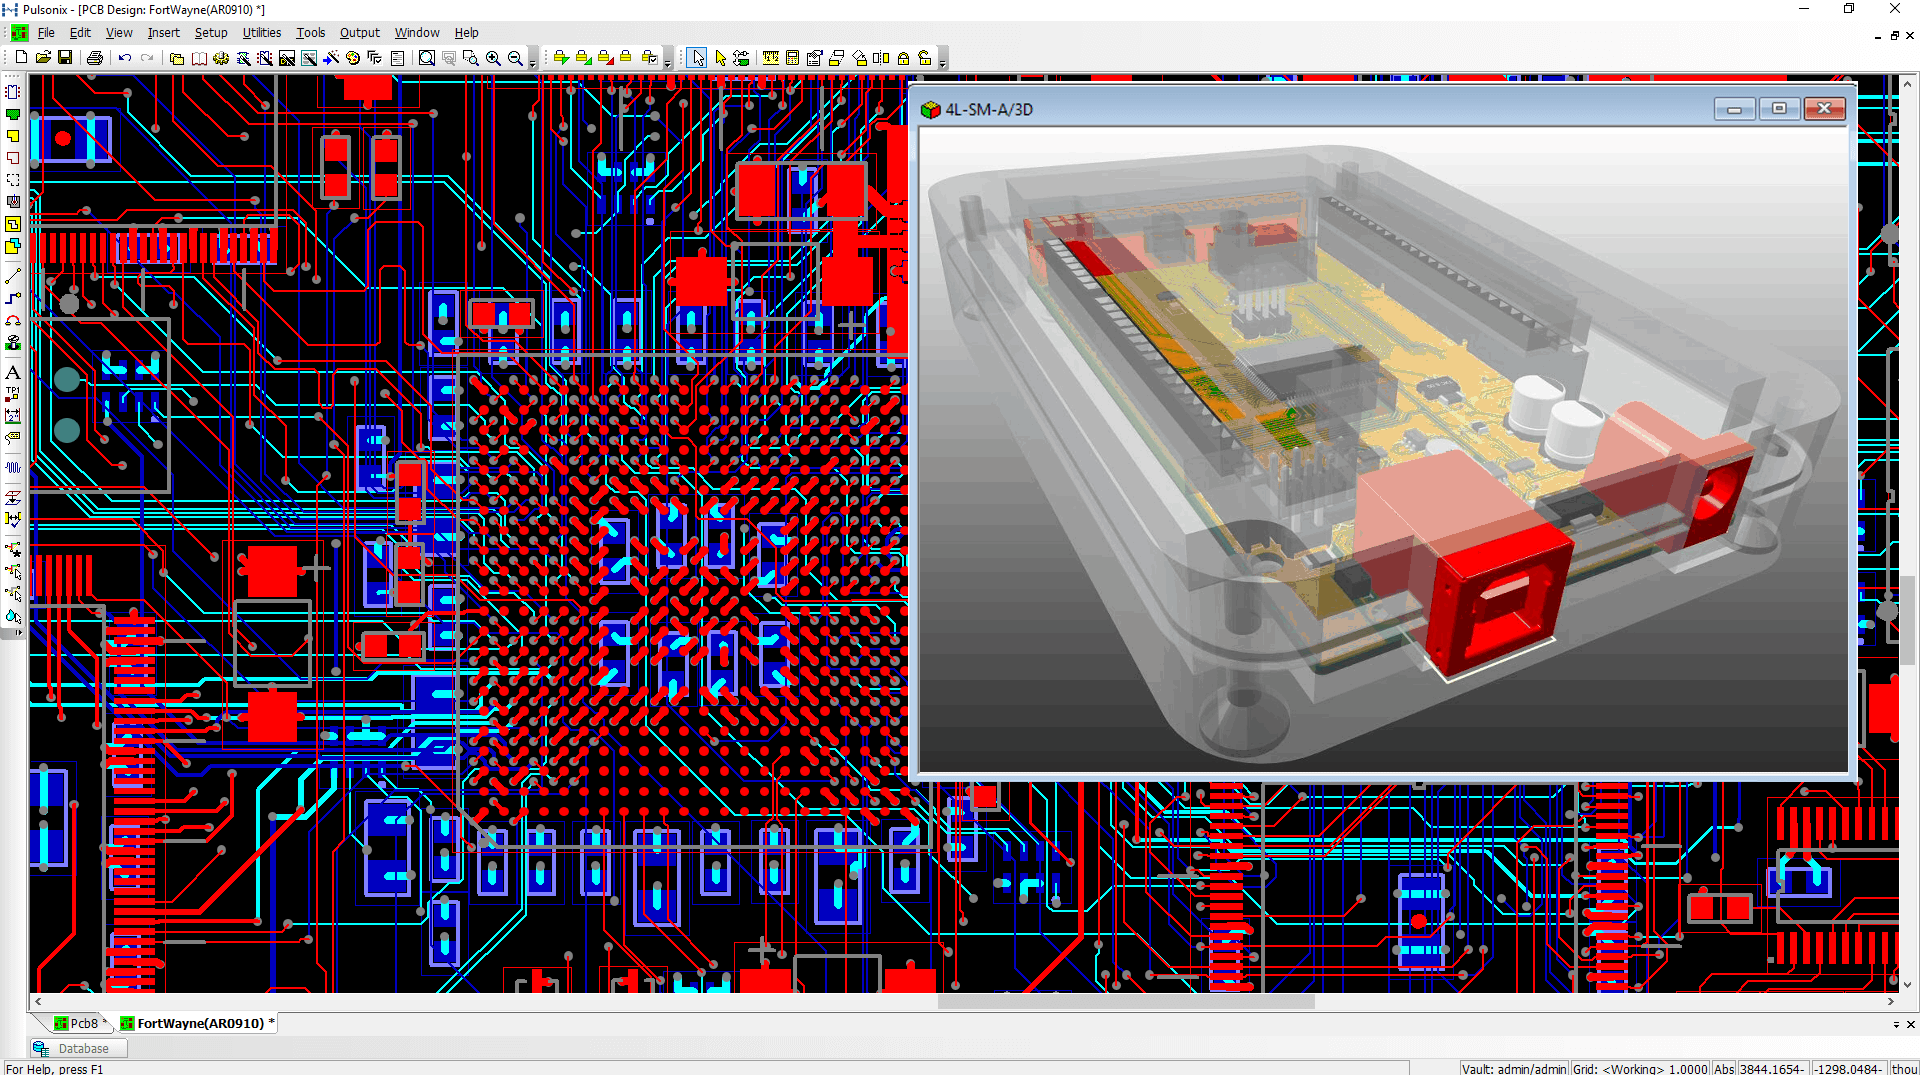The height and width of the screenshot is (1075, 1920).
Task: Expand the rightmost toolbar options arrow
Action: pos(943,60)
